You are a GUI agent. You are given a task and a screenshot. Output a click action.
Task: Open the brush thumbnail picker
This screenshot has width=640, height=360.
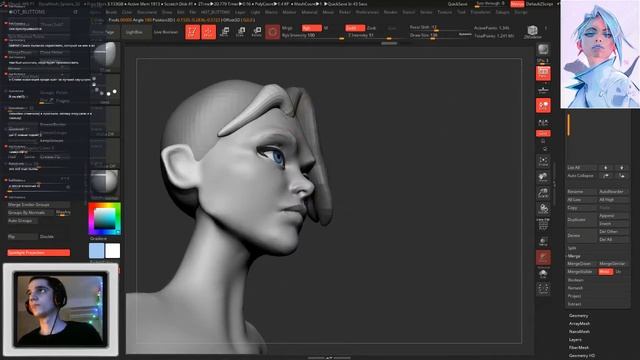(x=105, y=56)
